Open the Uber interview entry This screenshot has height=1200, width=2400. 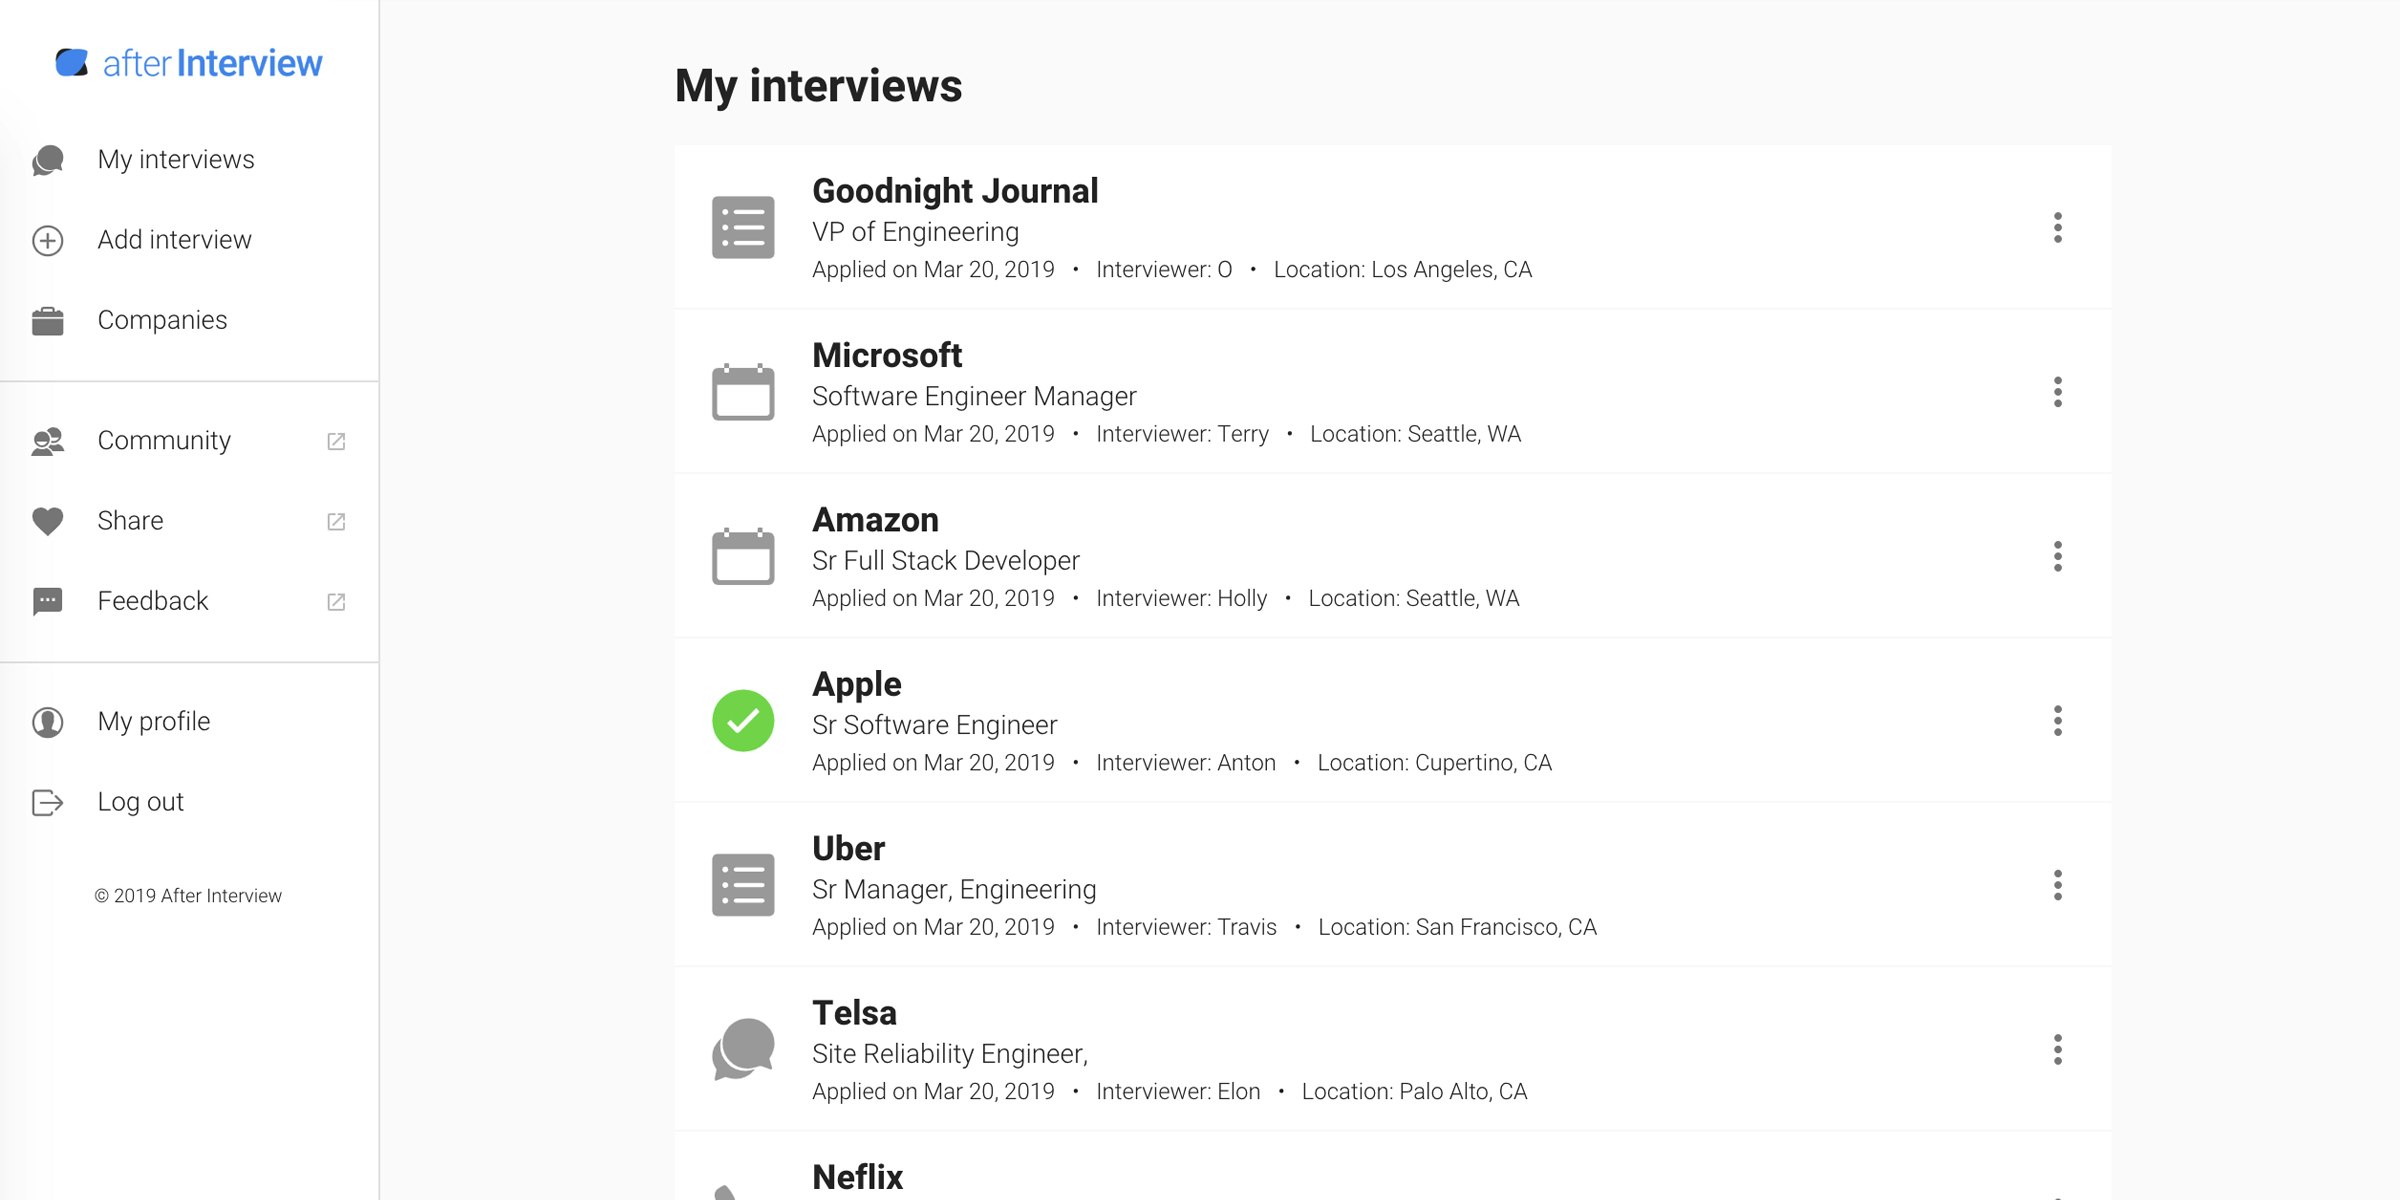pyautogui.click(x=1392, y=885)
